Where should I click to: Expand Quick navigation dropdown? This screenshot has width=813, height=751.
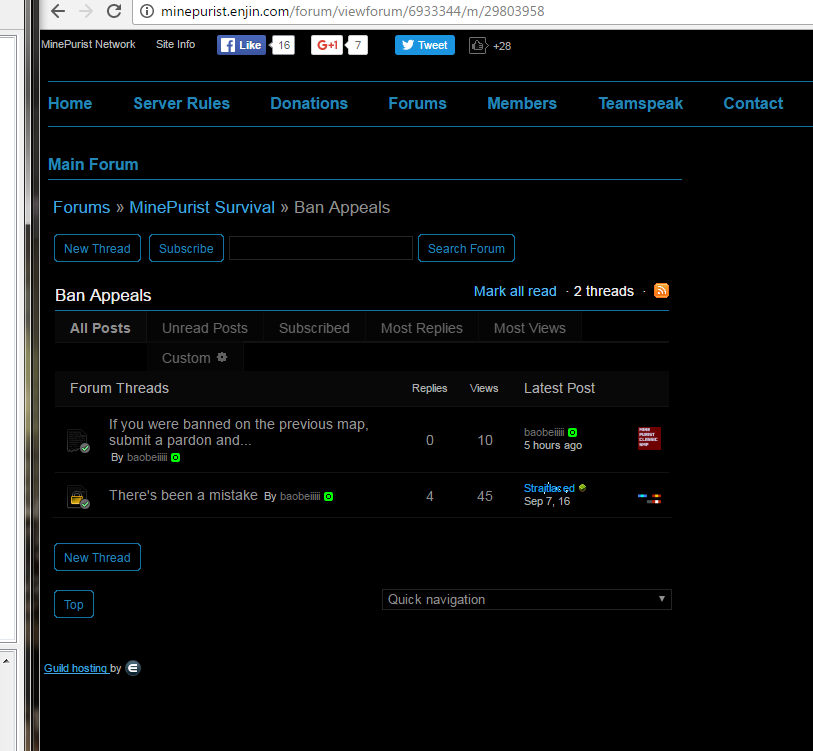click(x=527, y=600)
